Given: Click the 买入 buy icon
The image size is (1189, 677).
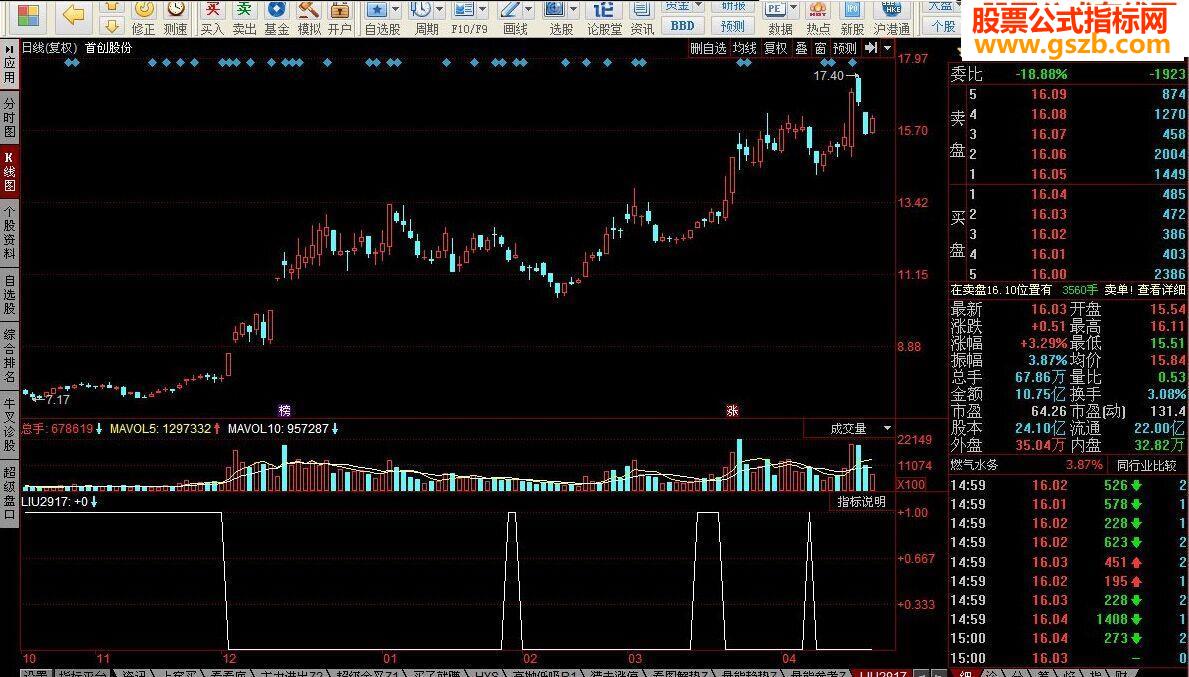Looking at the screenshot, I should coord(212,18).
